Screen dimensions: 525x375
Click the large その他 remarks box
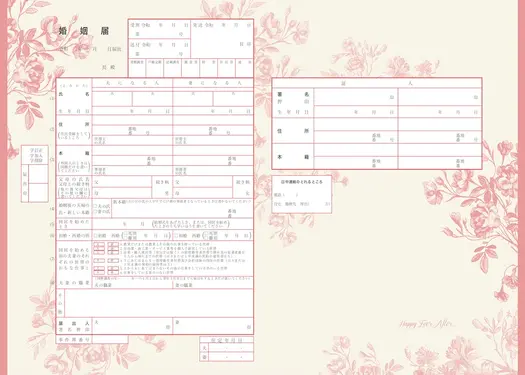click(159, 303)
